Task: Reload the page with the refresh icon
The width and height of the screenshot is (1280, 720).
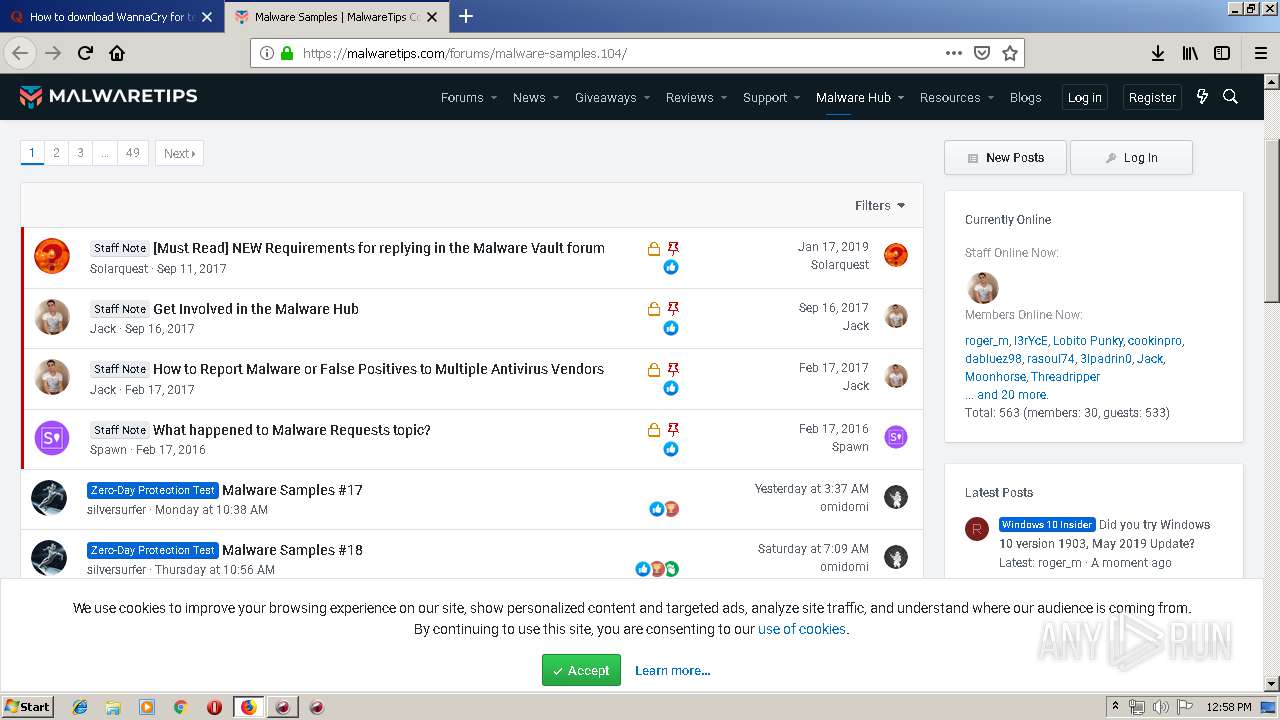Action: (85, 53)
